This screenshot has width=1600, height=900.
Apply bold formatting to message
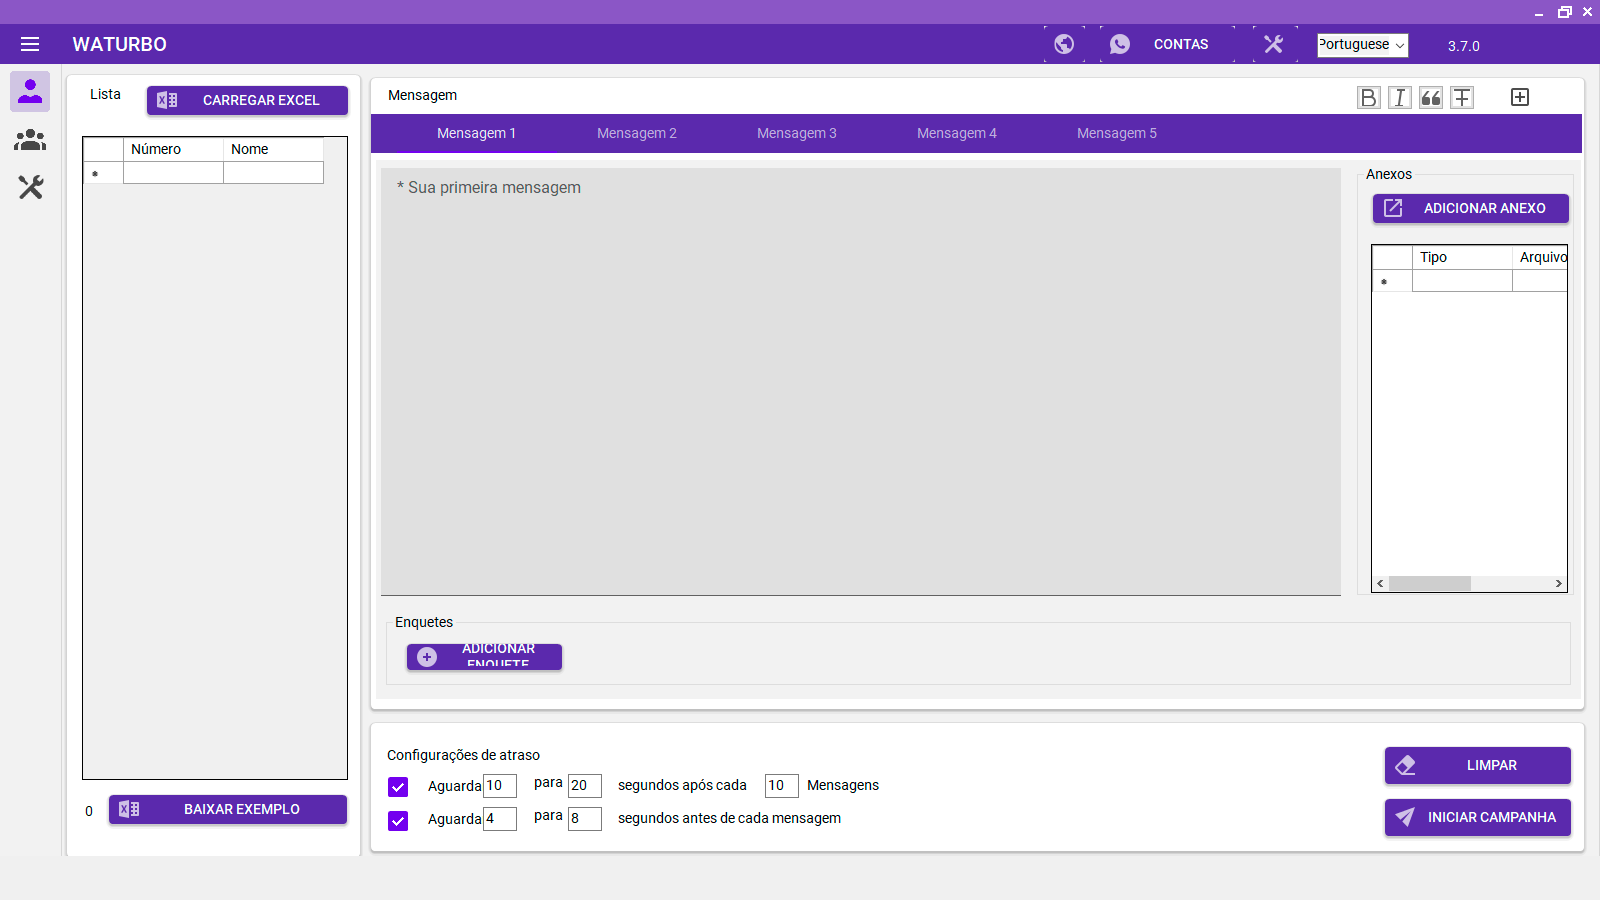[1368, 97]
